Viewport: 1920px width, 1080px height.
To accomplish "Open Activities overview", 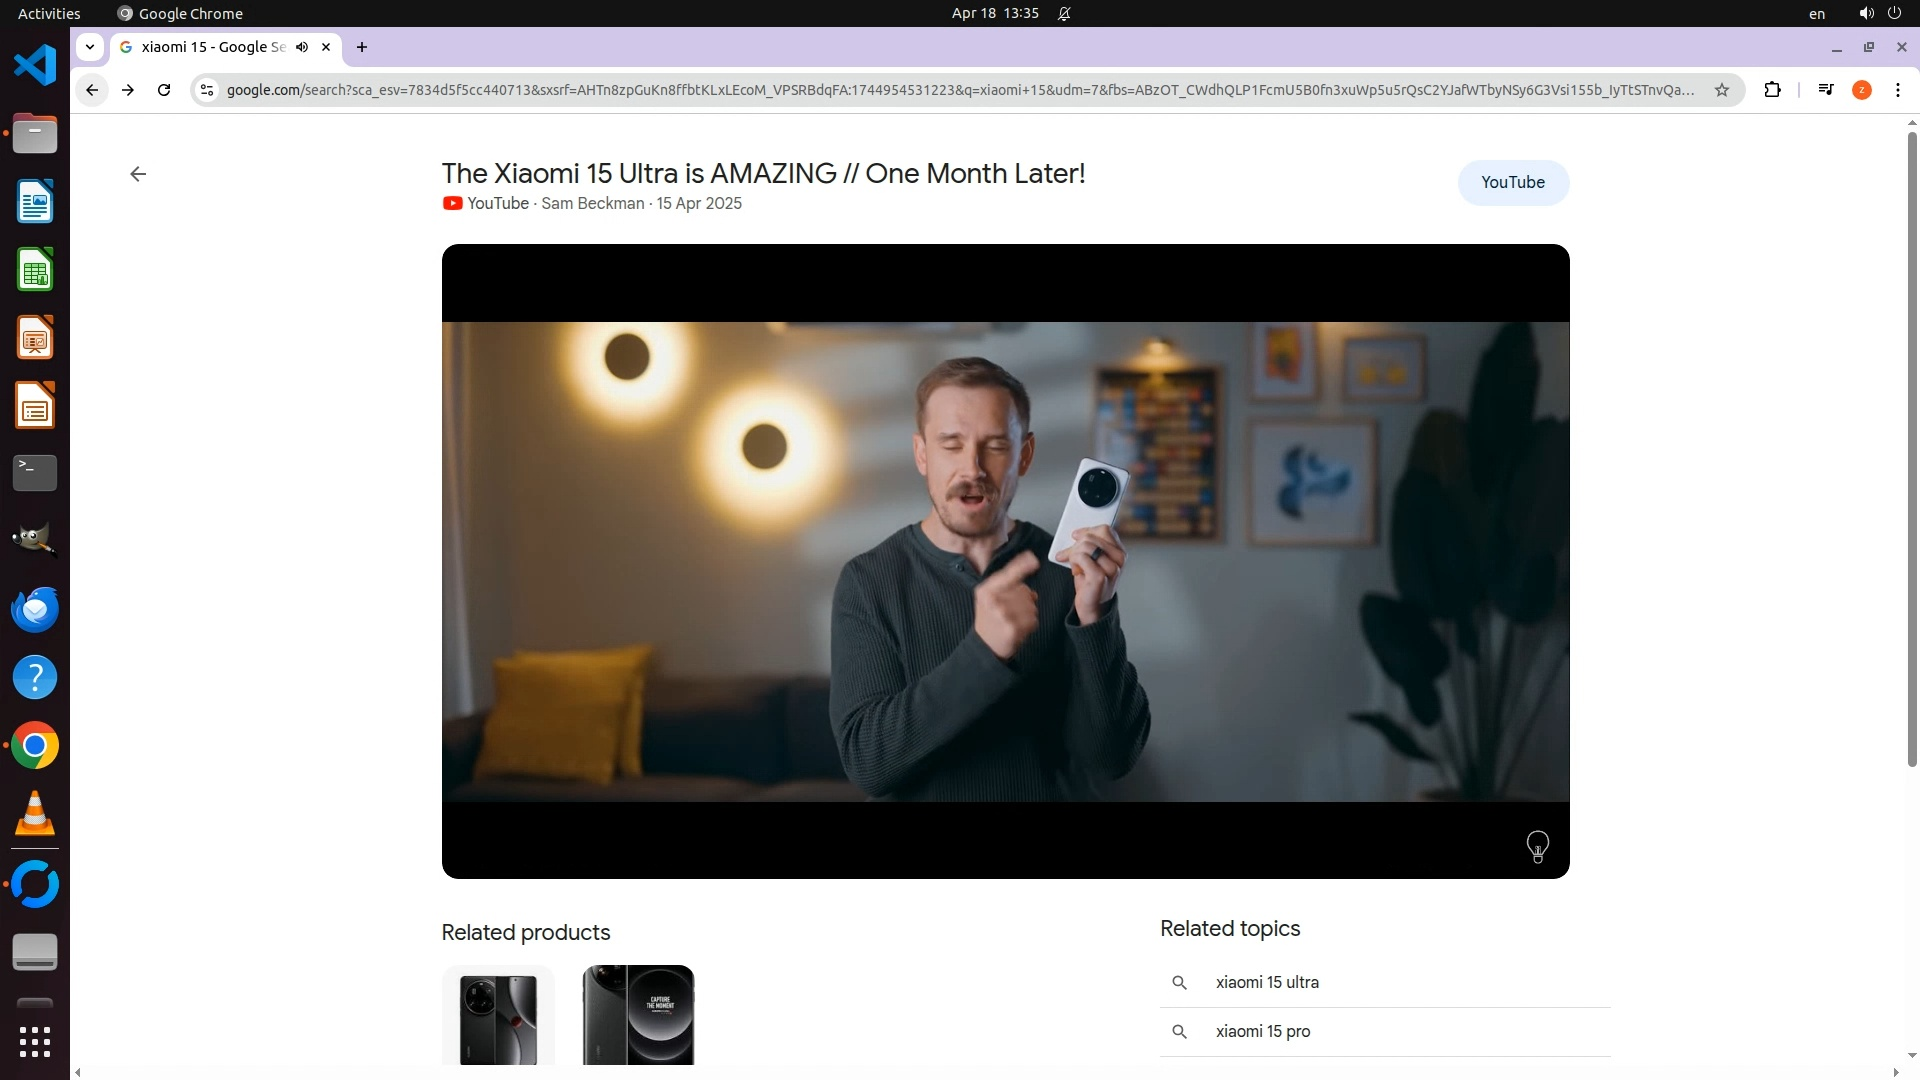I will pyautogui.click(x=49, y=14).
